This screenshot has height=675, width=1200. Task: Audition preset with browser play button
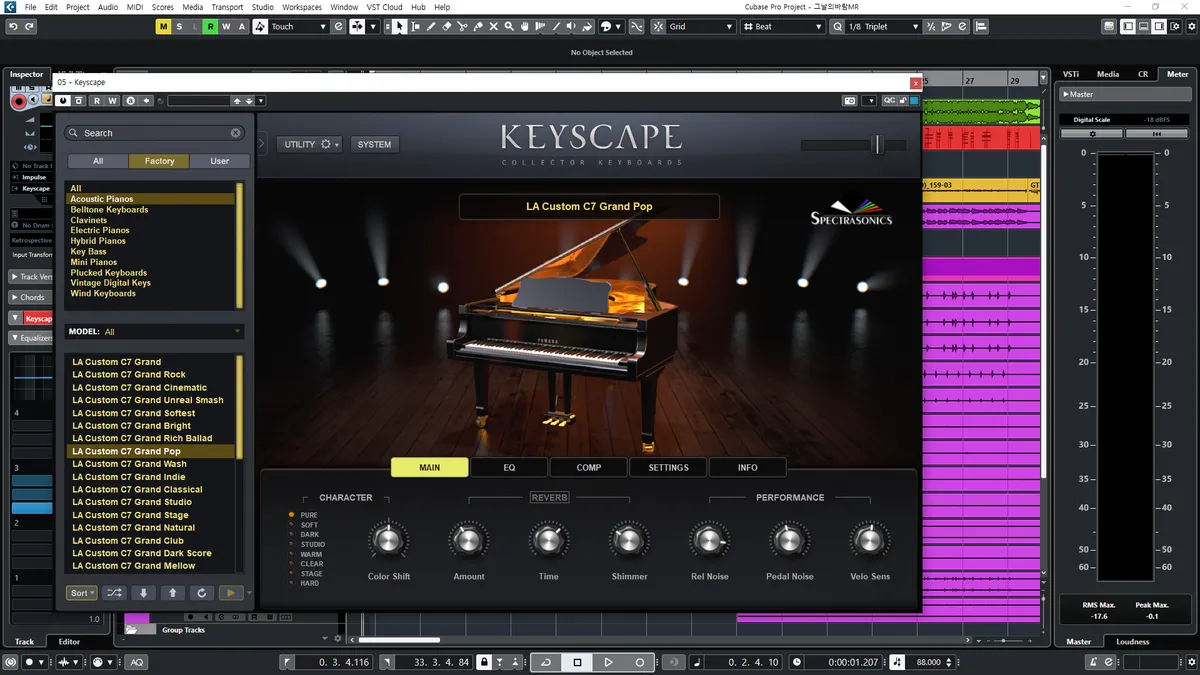(x=231, y=593)
